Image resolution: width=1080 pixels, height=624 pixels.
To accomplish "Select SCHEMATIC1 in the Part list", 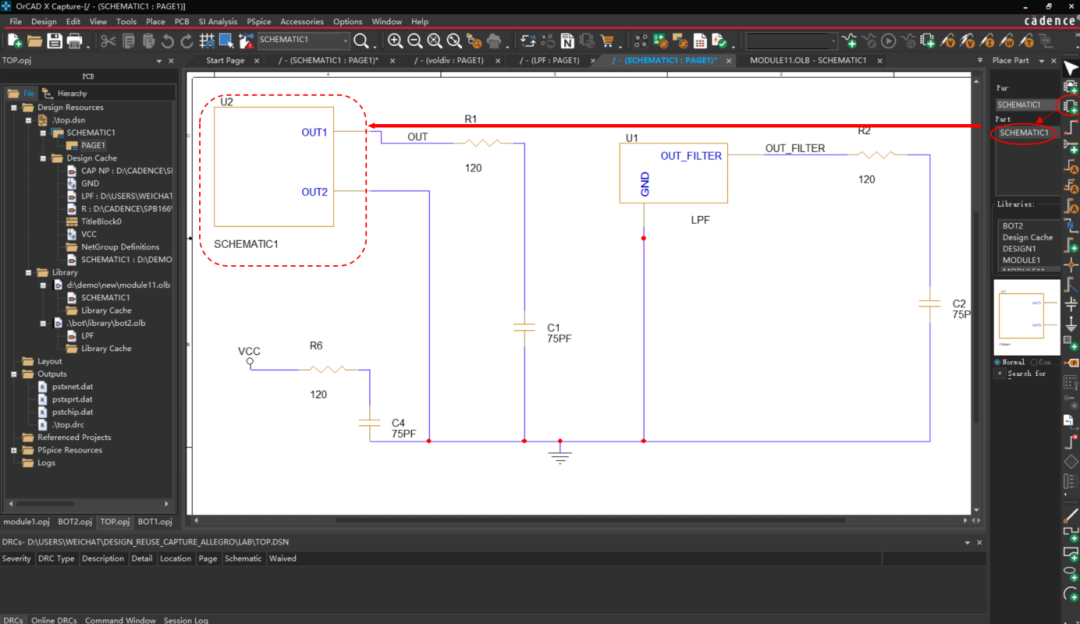I will (x=1022, y=132).
